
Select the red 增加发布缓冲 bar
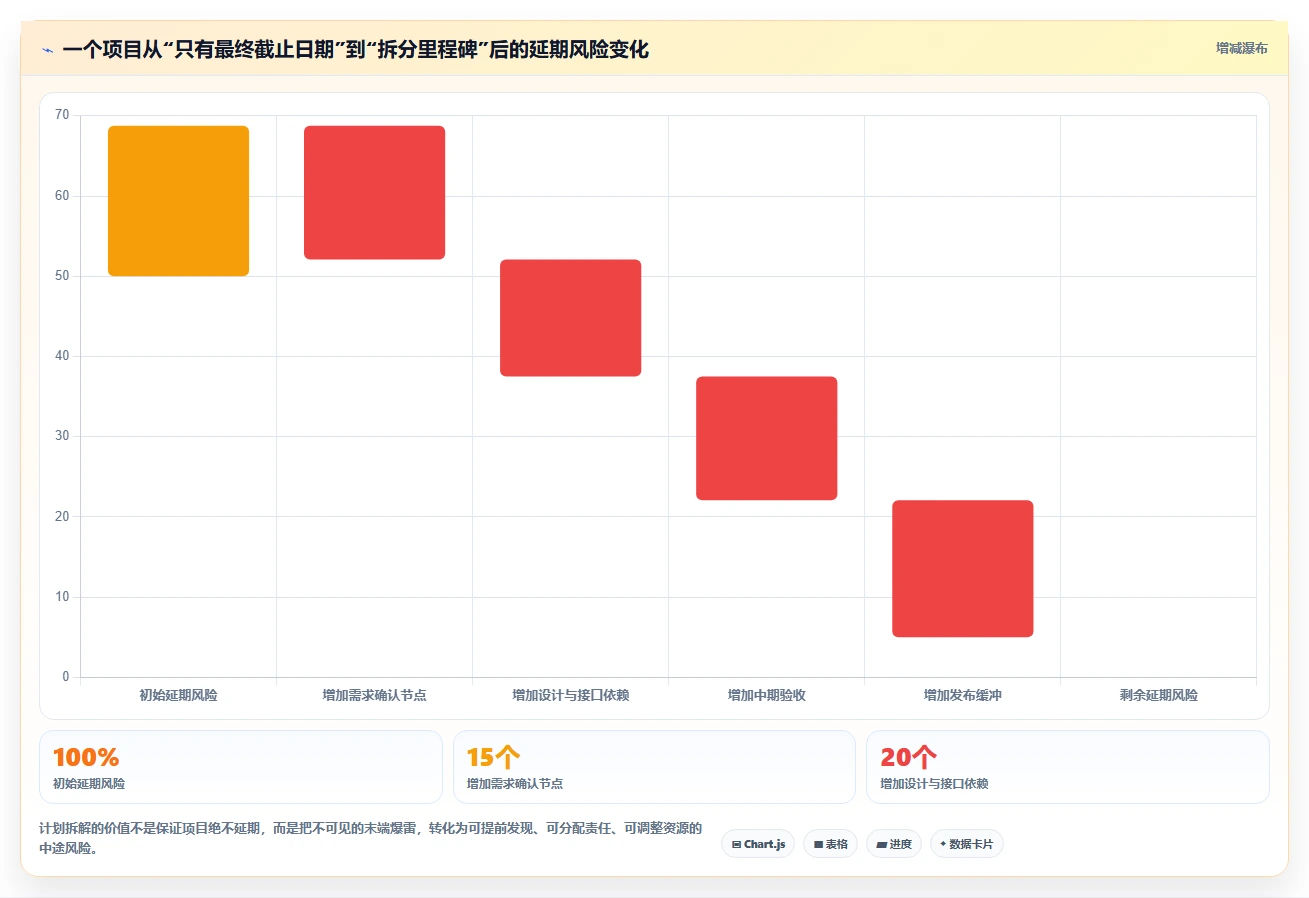coord(962,568)
